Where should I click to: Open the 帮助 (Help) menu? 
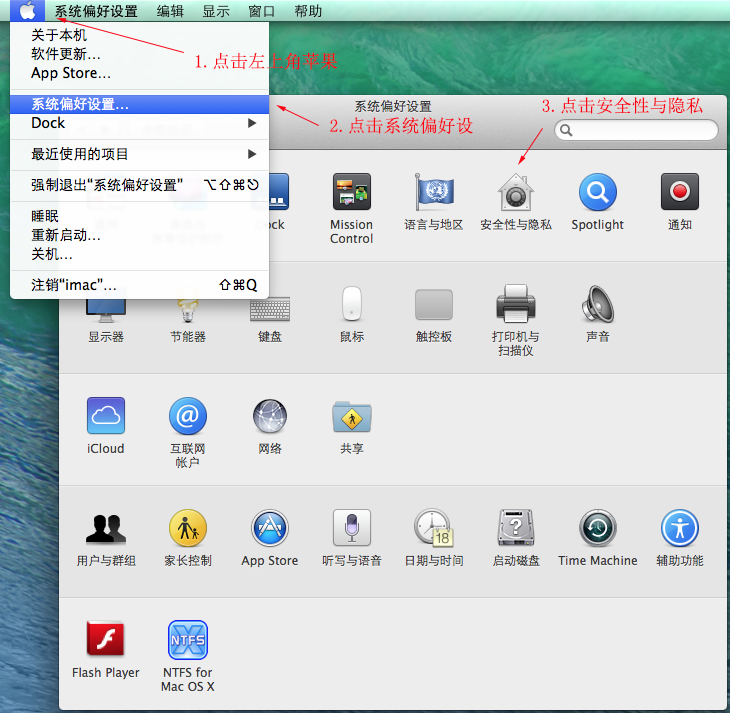[x=308, y=11]
